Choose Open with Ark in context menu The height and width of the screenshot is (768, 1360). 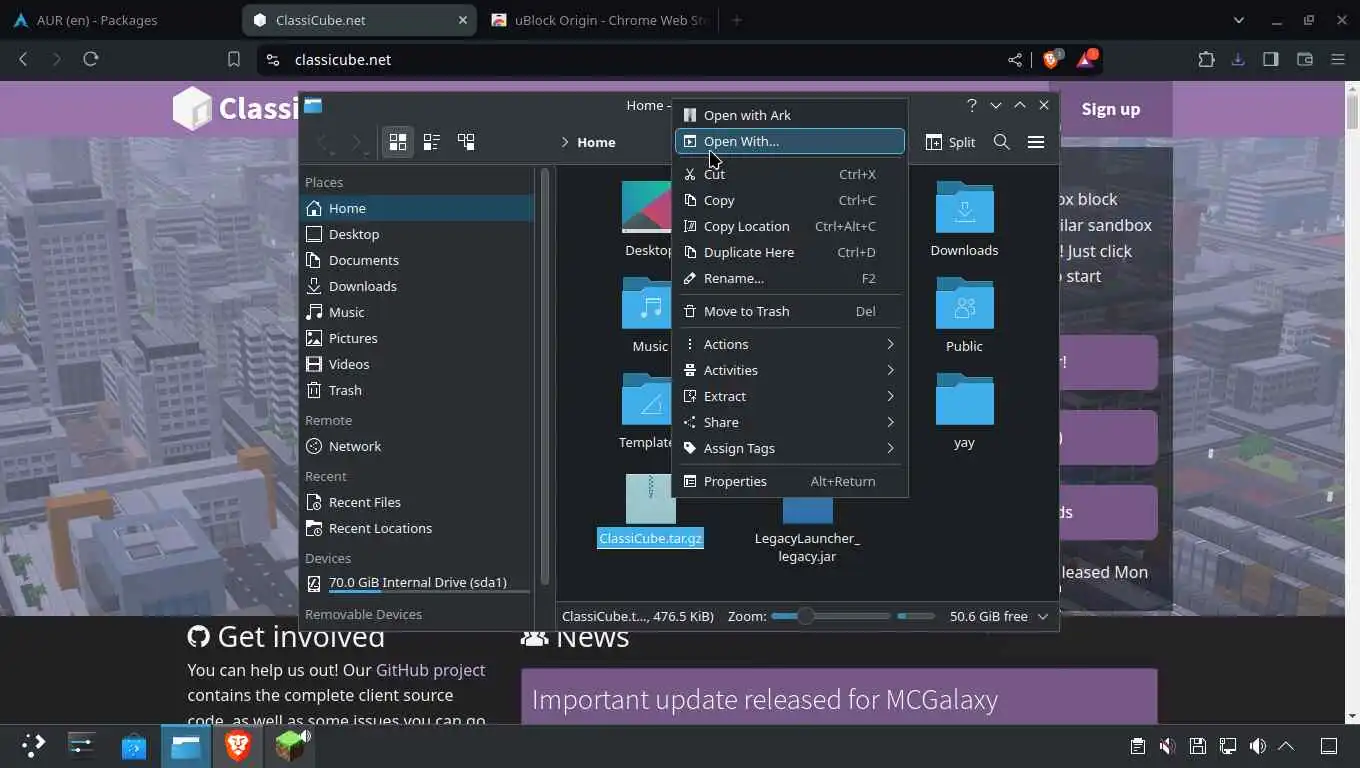790,115
